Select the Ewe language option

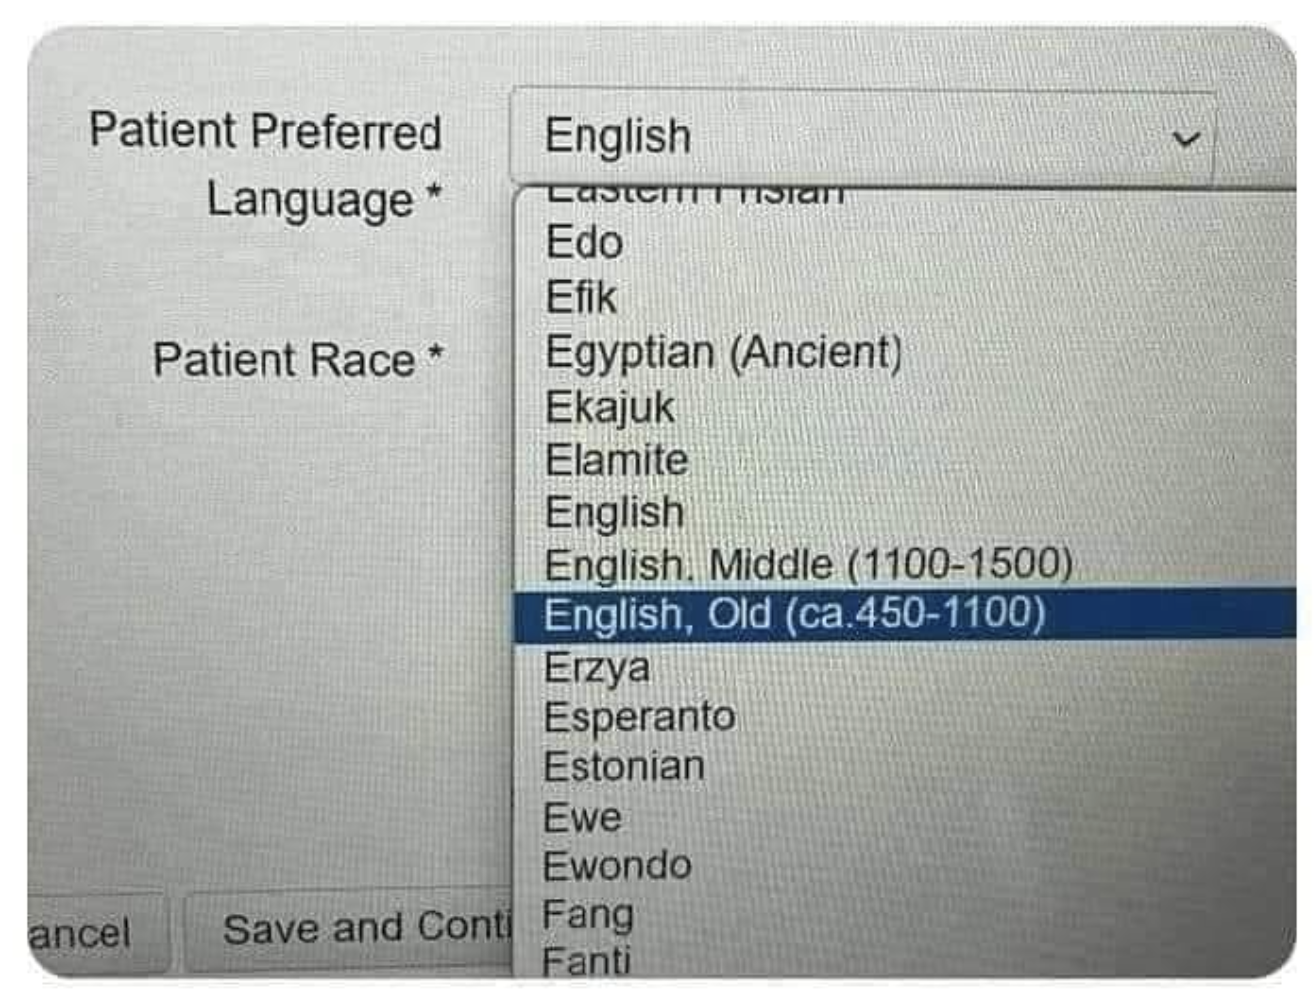click(x=582, y=818)
